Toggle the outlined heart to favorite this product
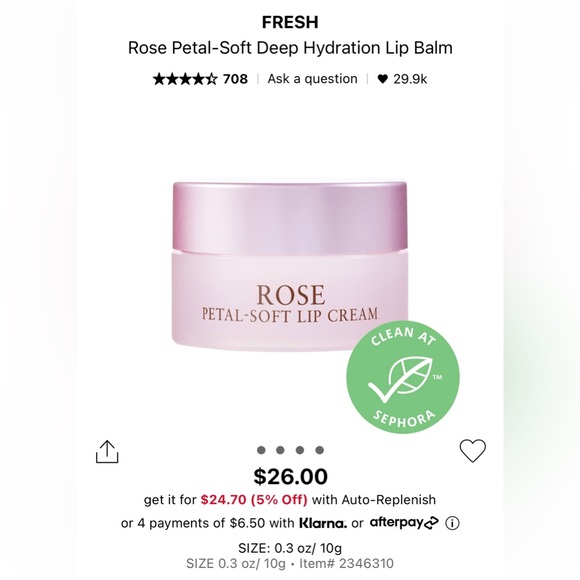The width and height of the screenshot is (580, 580). tap(472, 451)
